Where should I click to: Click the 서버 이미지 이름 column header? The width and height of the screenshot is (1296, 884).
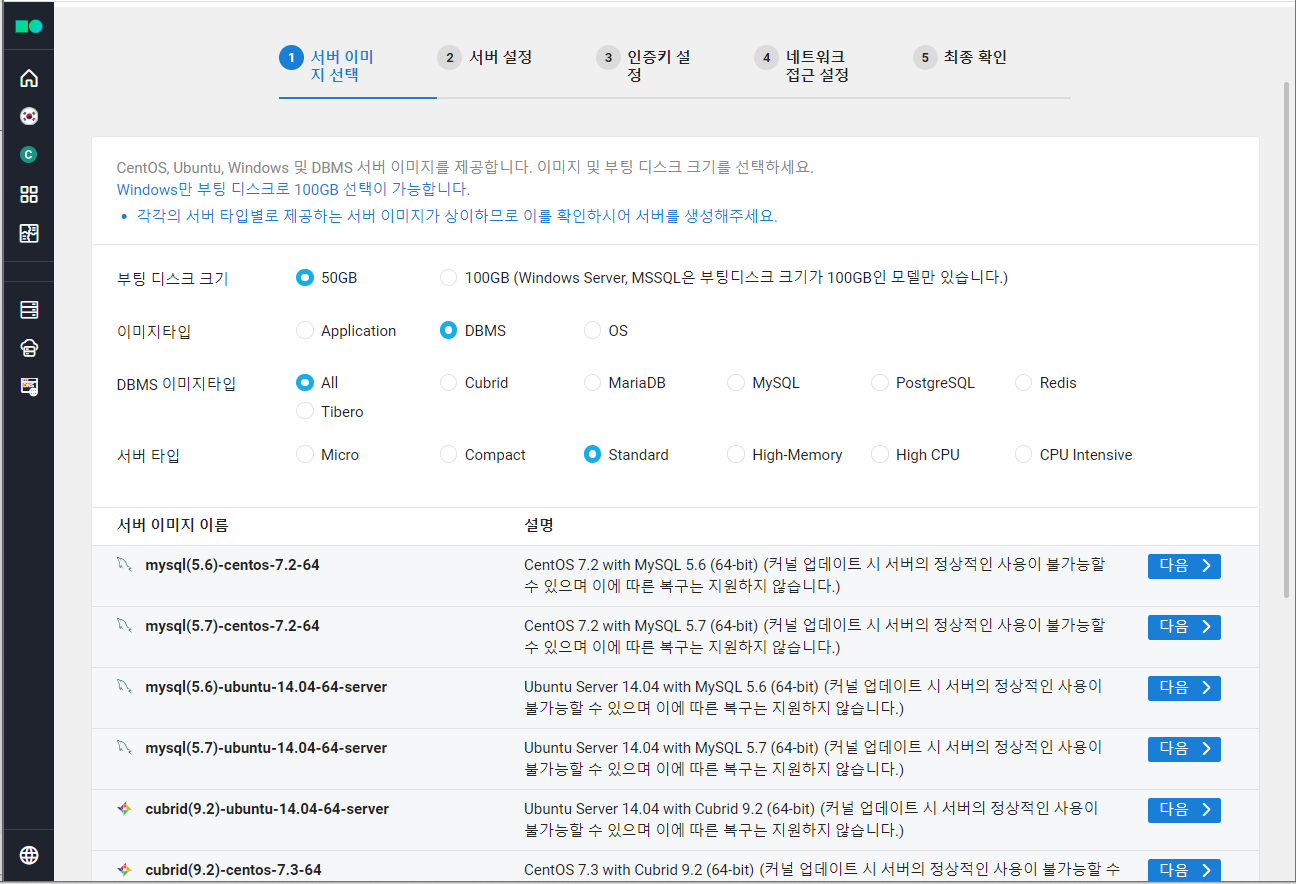coord(172,525)
